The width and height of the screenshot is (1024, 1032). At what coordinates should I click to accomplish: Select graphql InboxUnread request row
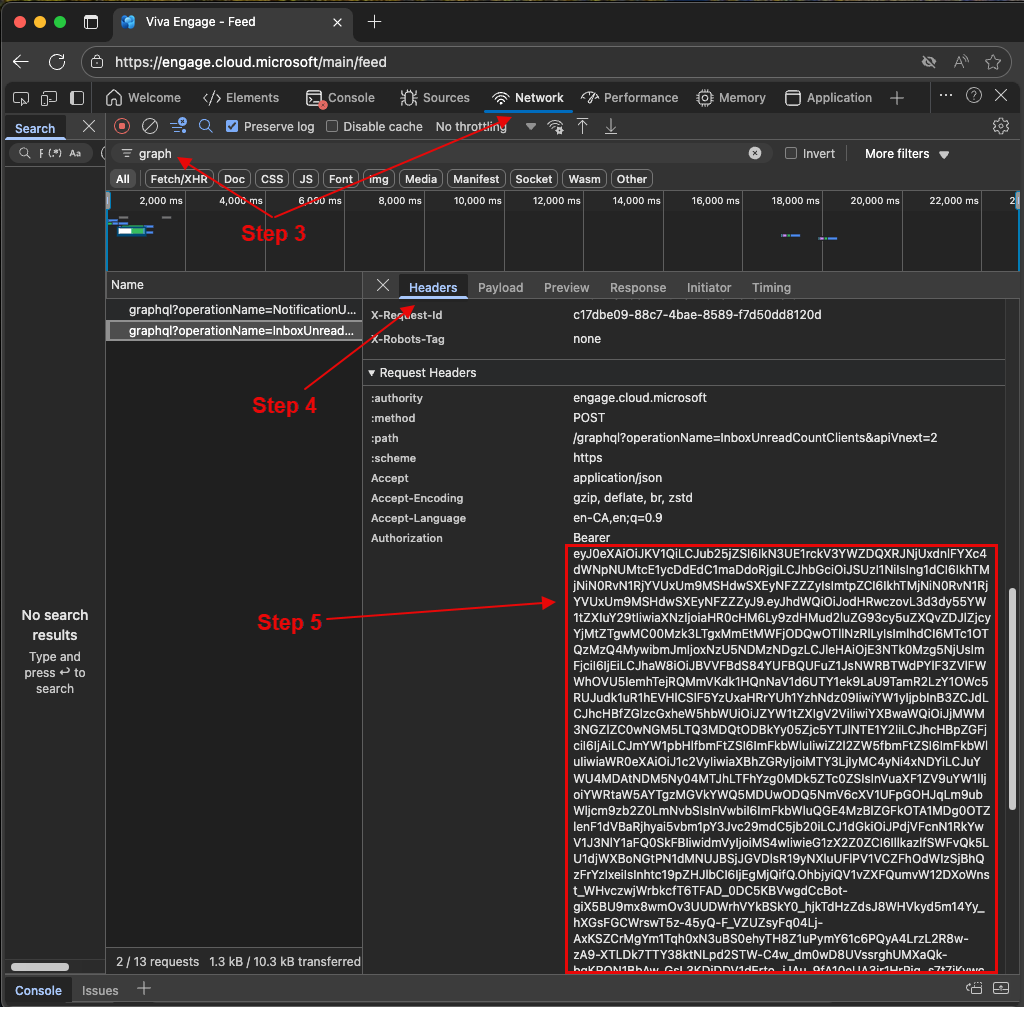pyautogui.click(x=234, y=330)
